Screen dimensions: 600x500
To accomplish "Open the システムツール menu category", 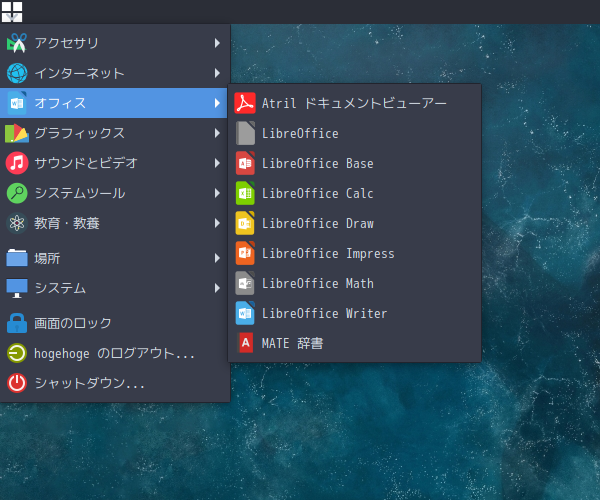I will (114, 193).
